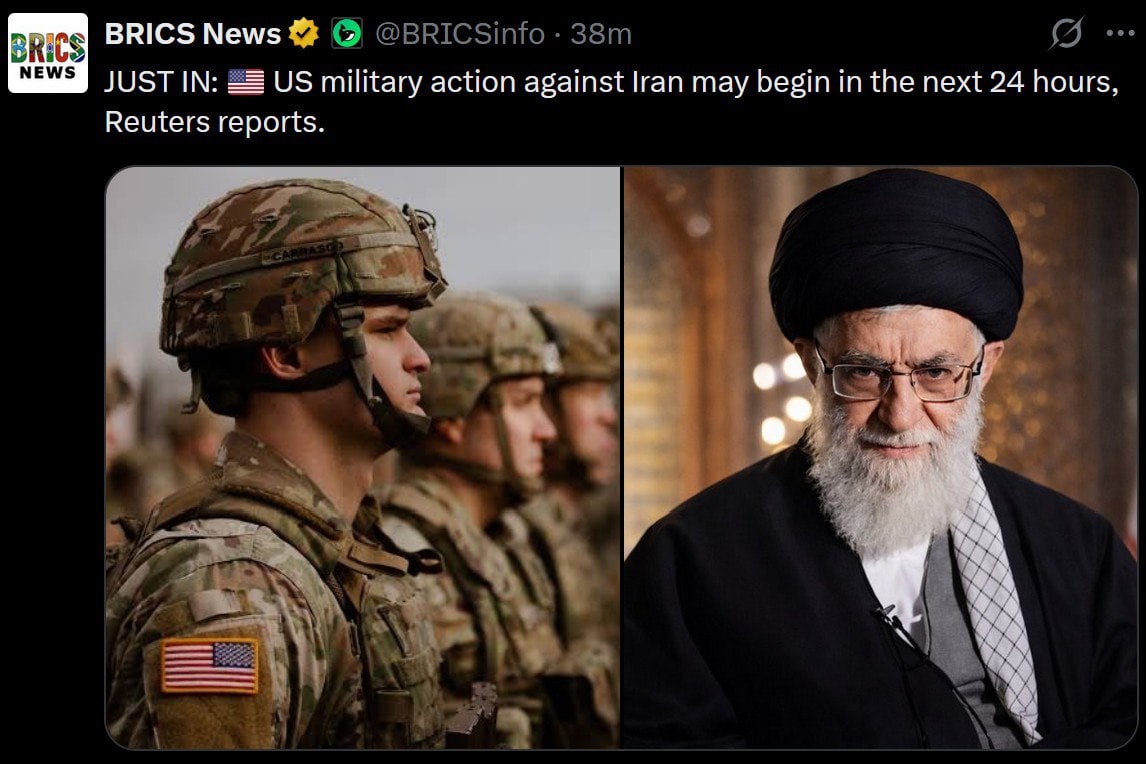Click the gold verified checkmark badge
The image size is (1146, 764).
pos(303,34)
